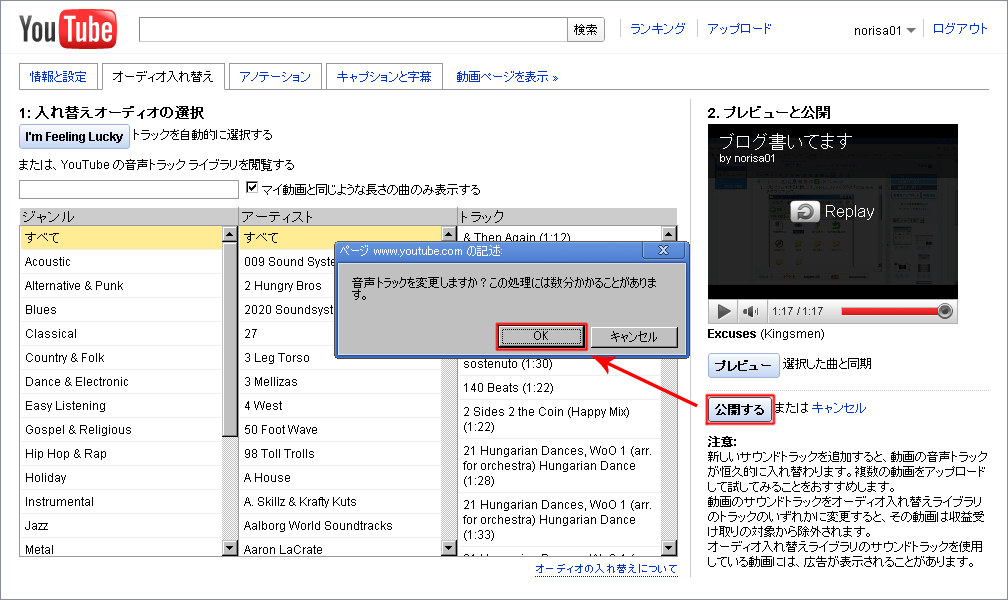Viewport: 1008px width, 600px height.
Task: Click the I'm Feeling Lucky button
Action: [74, 136]
